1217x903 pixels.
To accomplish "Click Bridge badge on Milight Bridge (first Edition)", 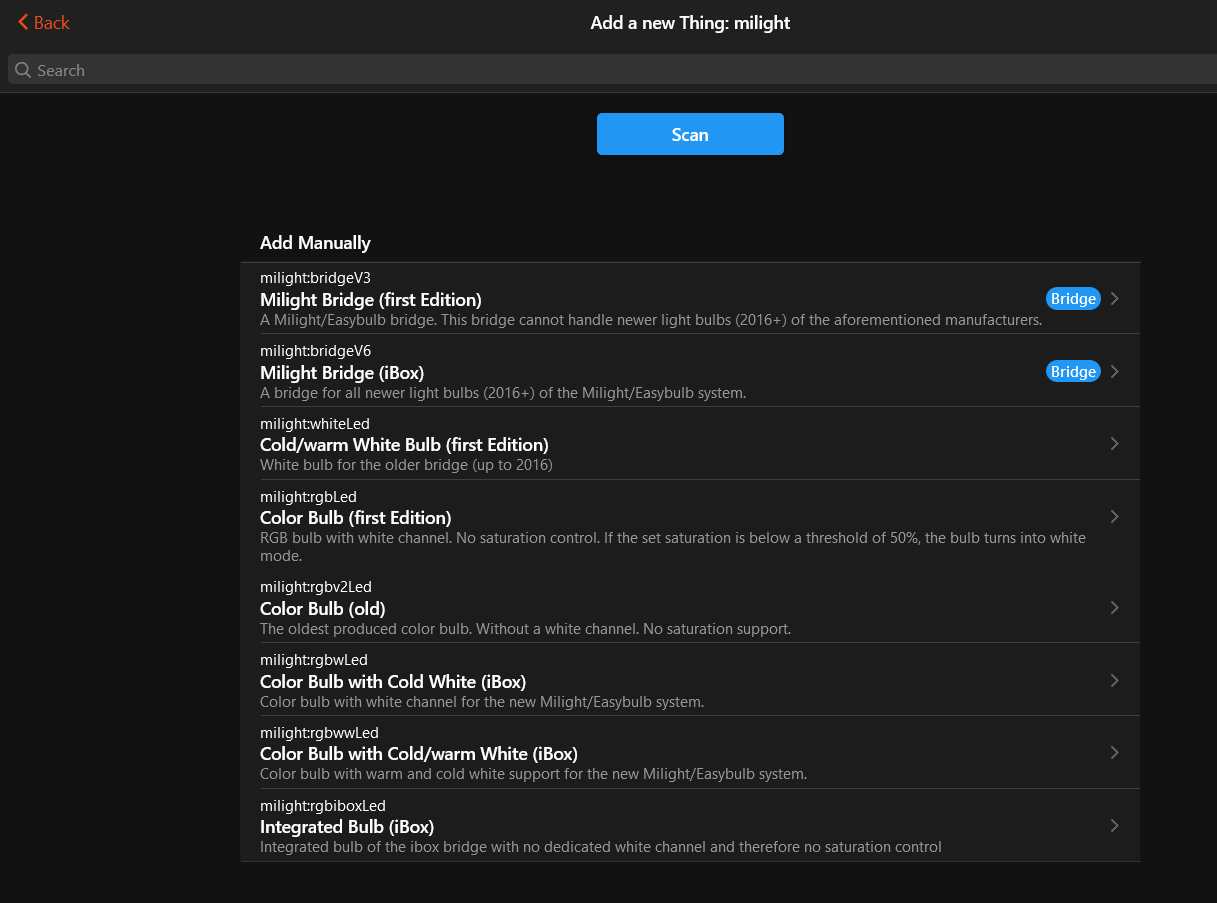I will 1073,299.
